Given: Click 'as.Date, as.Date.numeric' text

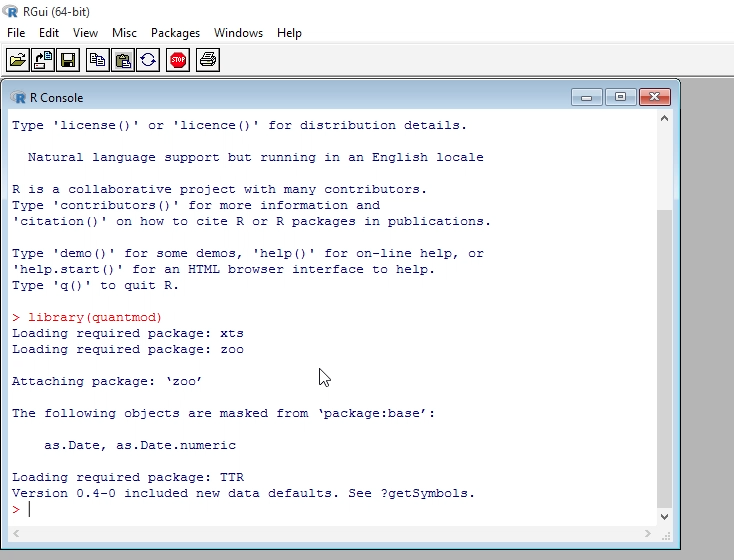Looking at the screenshot, I should (140, 445).
